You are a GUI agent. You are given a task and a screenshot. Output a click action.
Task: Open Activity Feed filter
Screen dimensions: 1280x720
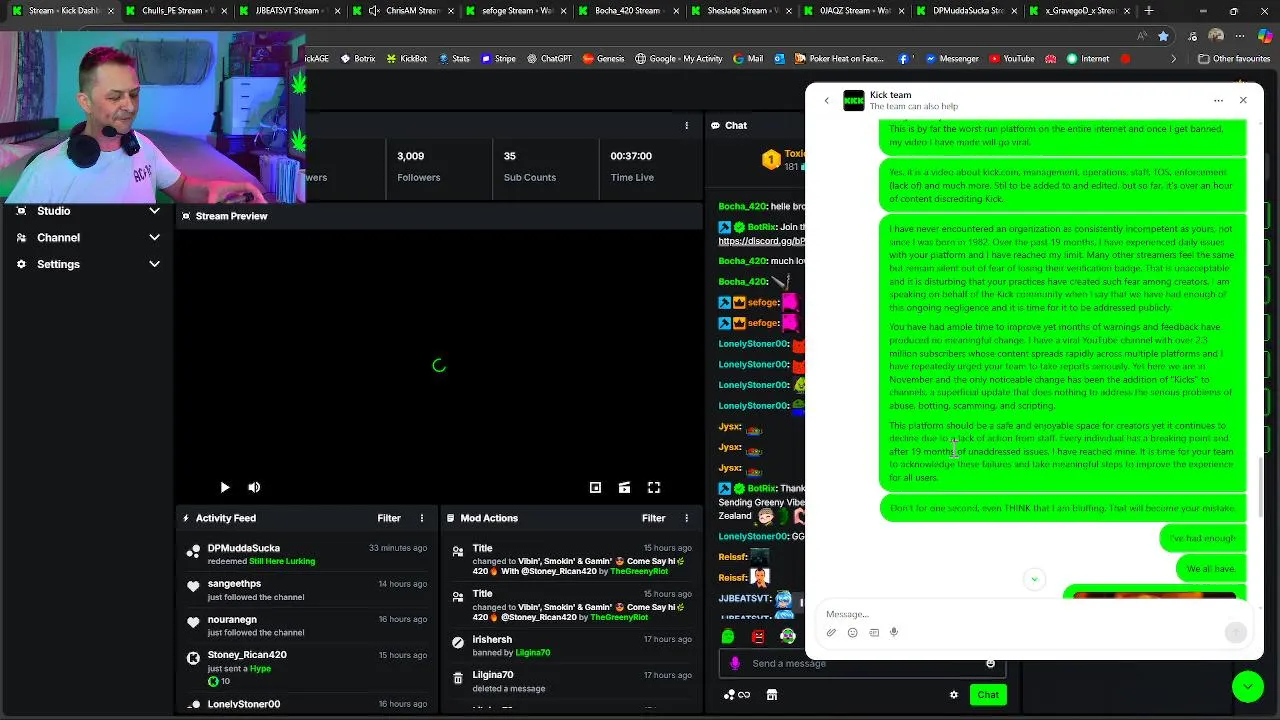pos(389,518)
